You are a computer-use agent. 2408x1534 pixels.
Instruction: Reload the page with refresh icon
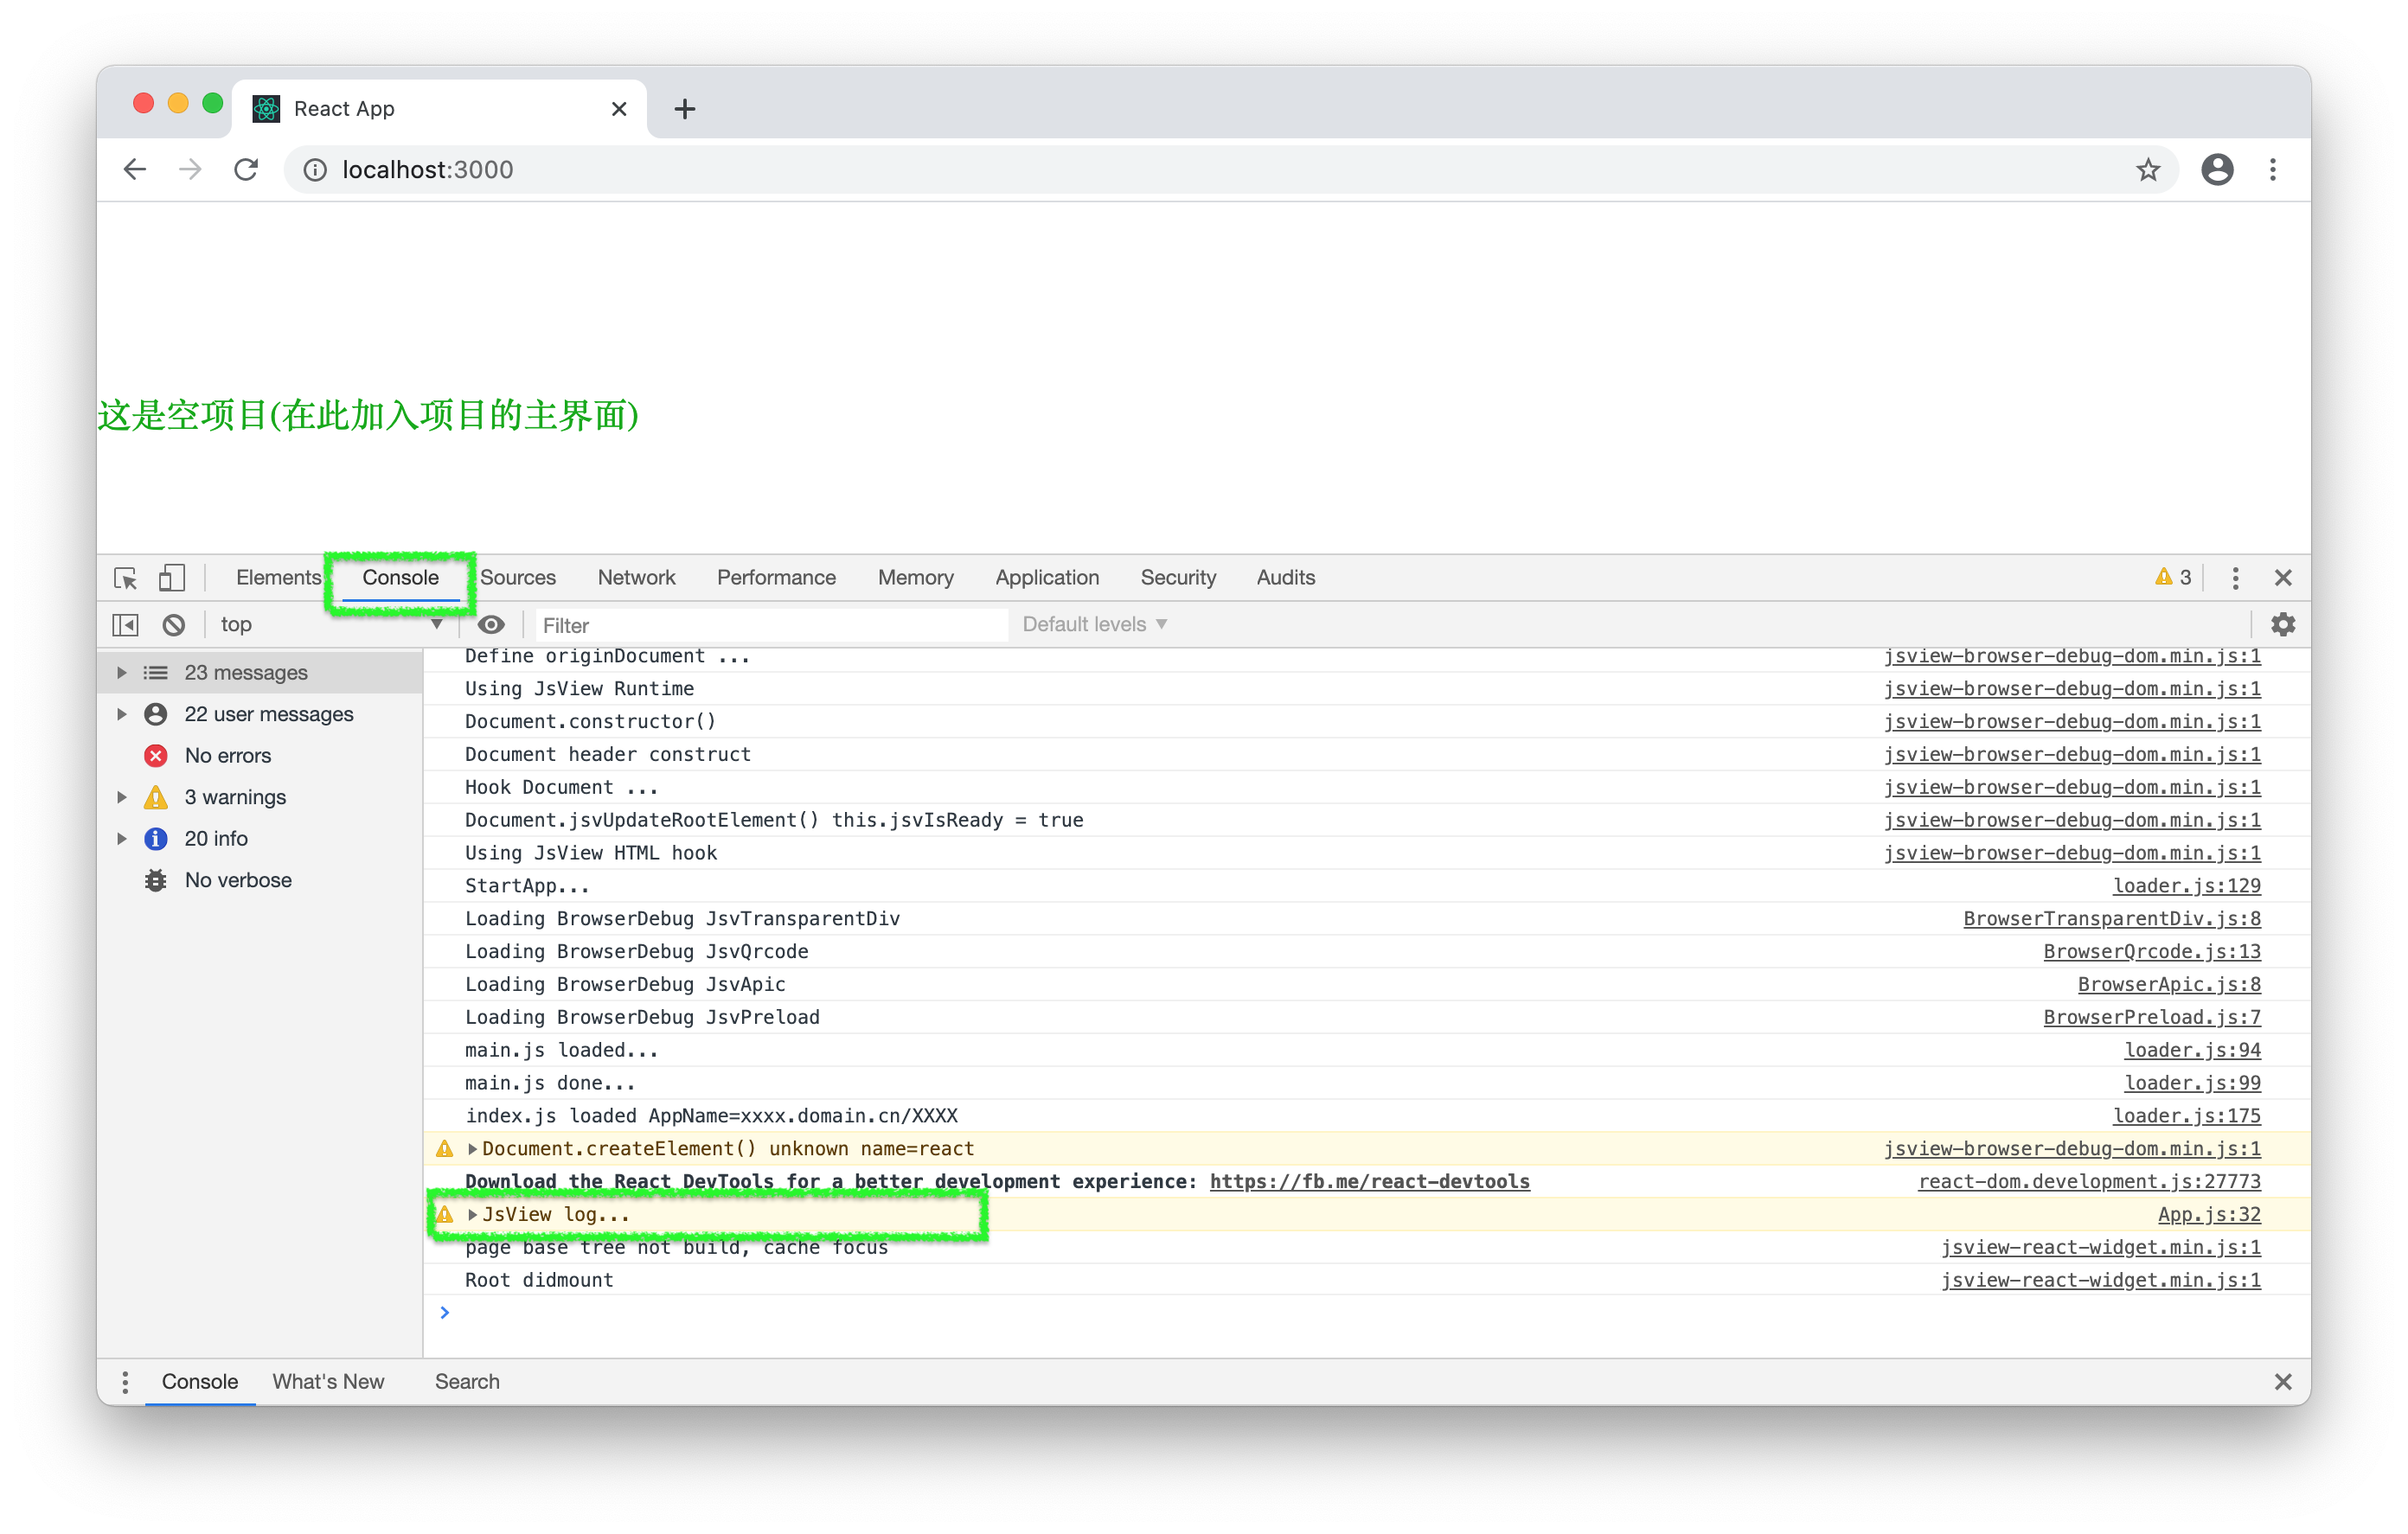pyautogui.click(x=246, y=170)
